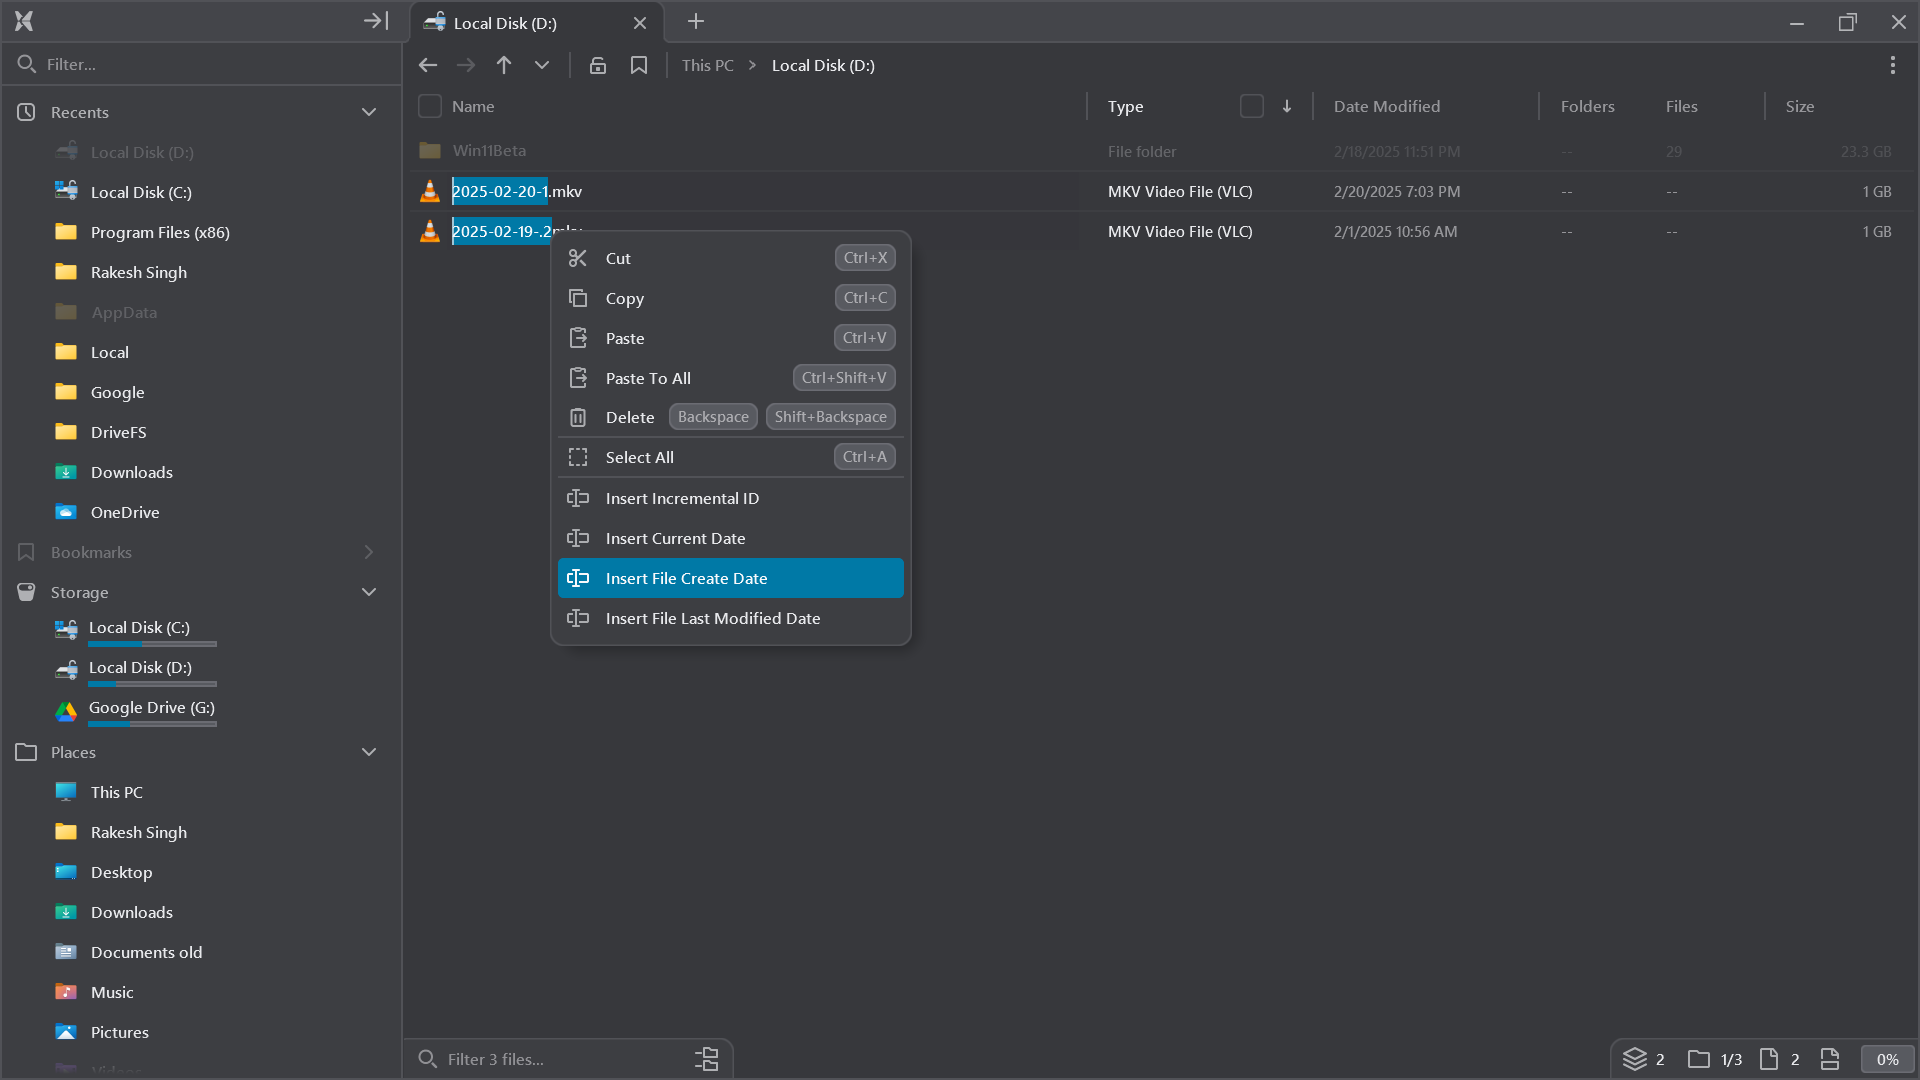The image size is (1920, 1080).
Task: Navigate up one folder with the up arrow
Action: tap(504, 64)
